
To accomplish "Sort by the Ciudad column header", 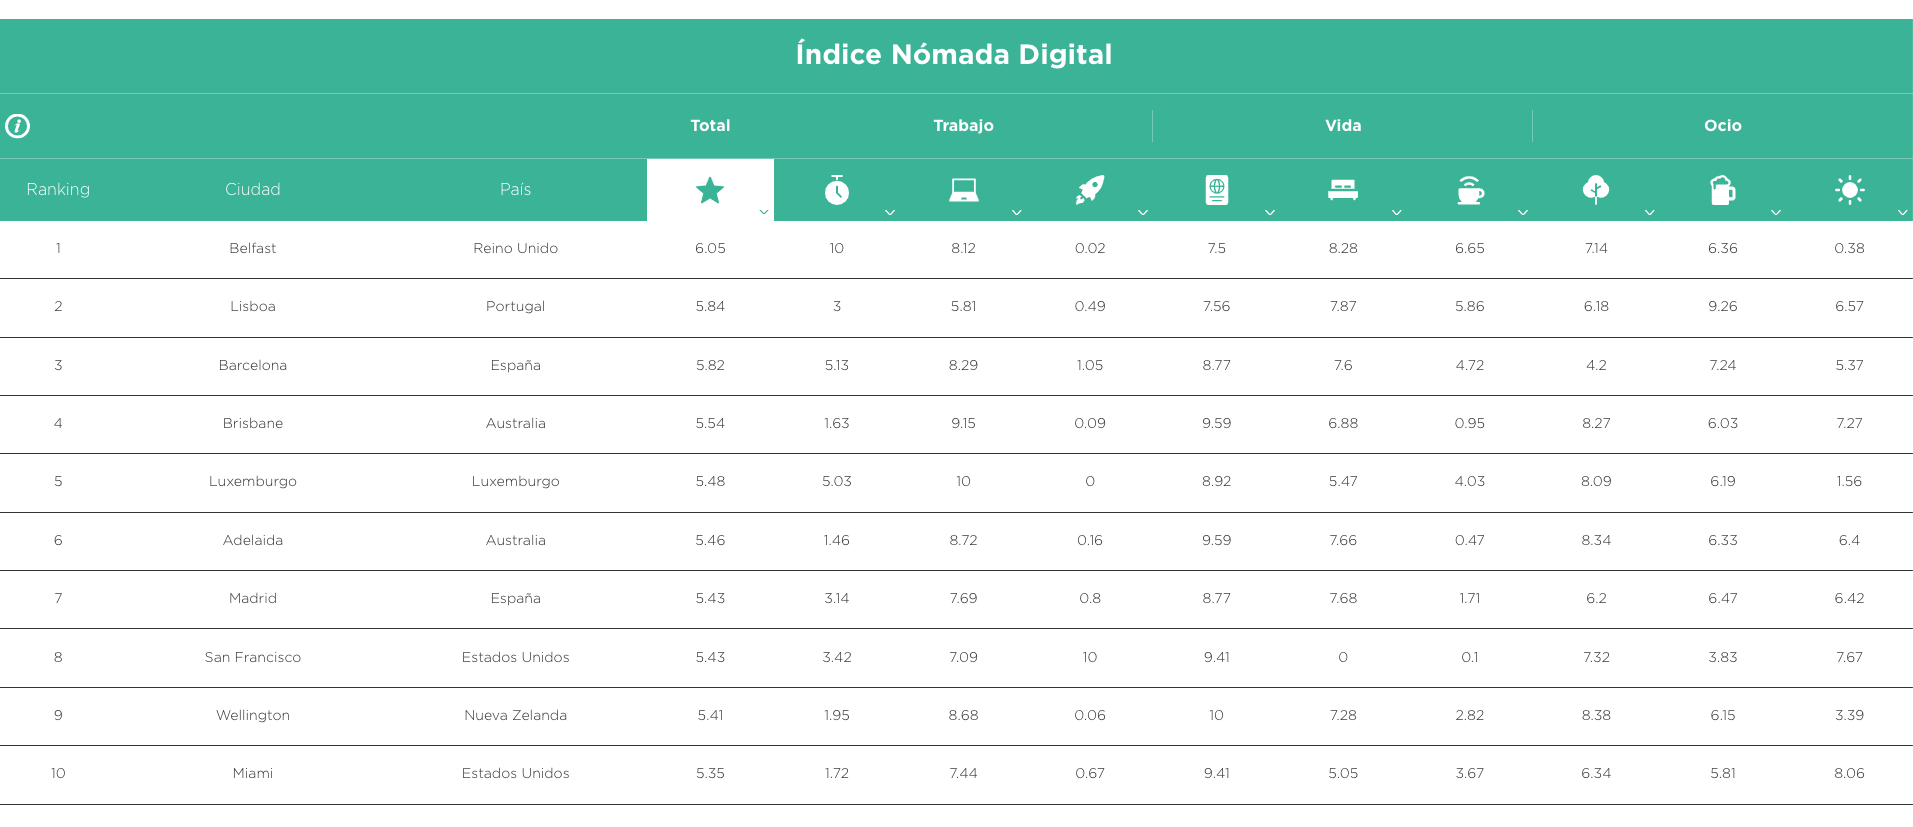I will tap(252, 189).
